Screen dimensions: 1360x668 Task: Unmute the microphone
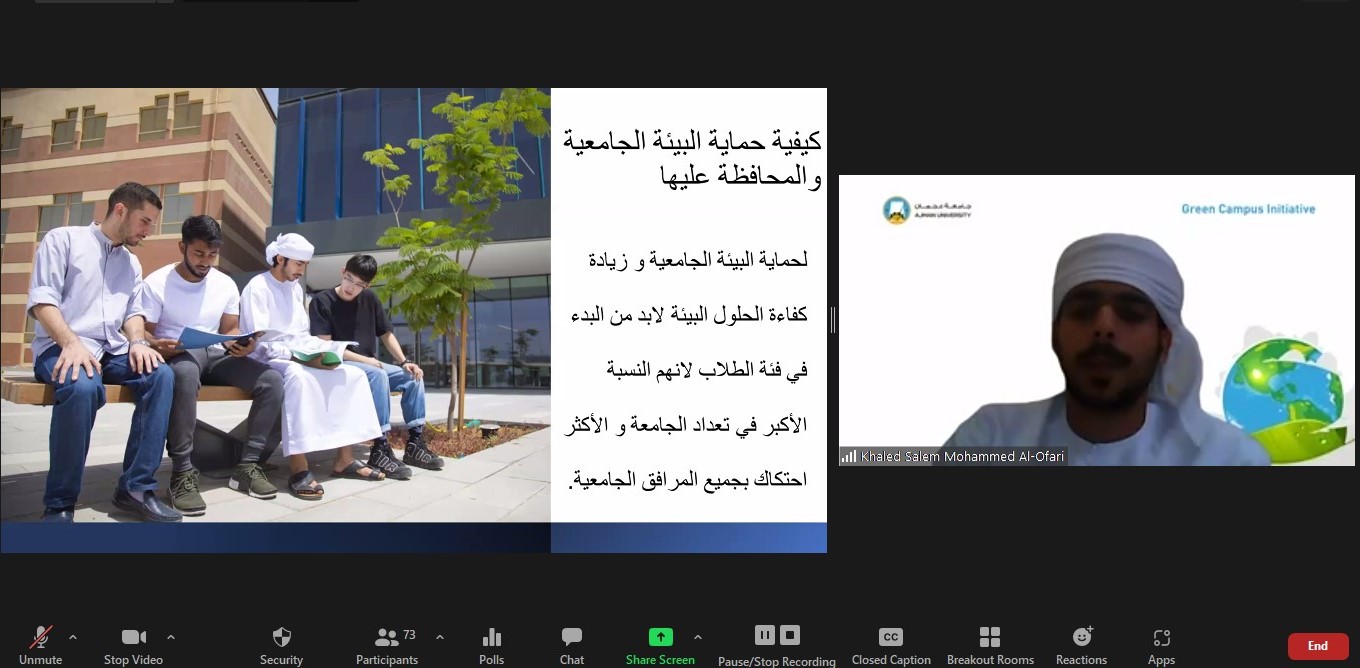(40, 638)
